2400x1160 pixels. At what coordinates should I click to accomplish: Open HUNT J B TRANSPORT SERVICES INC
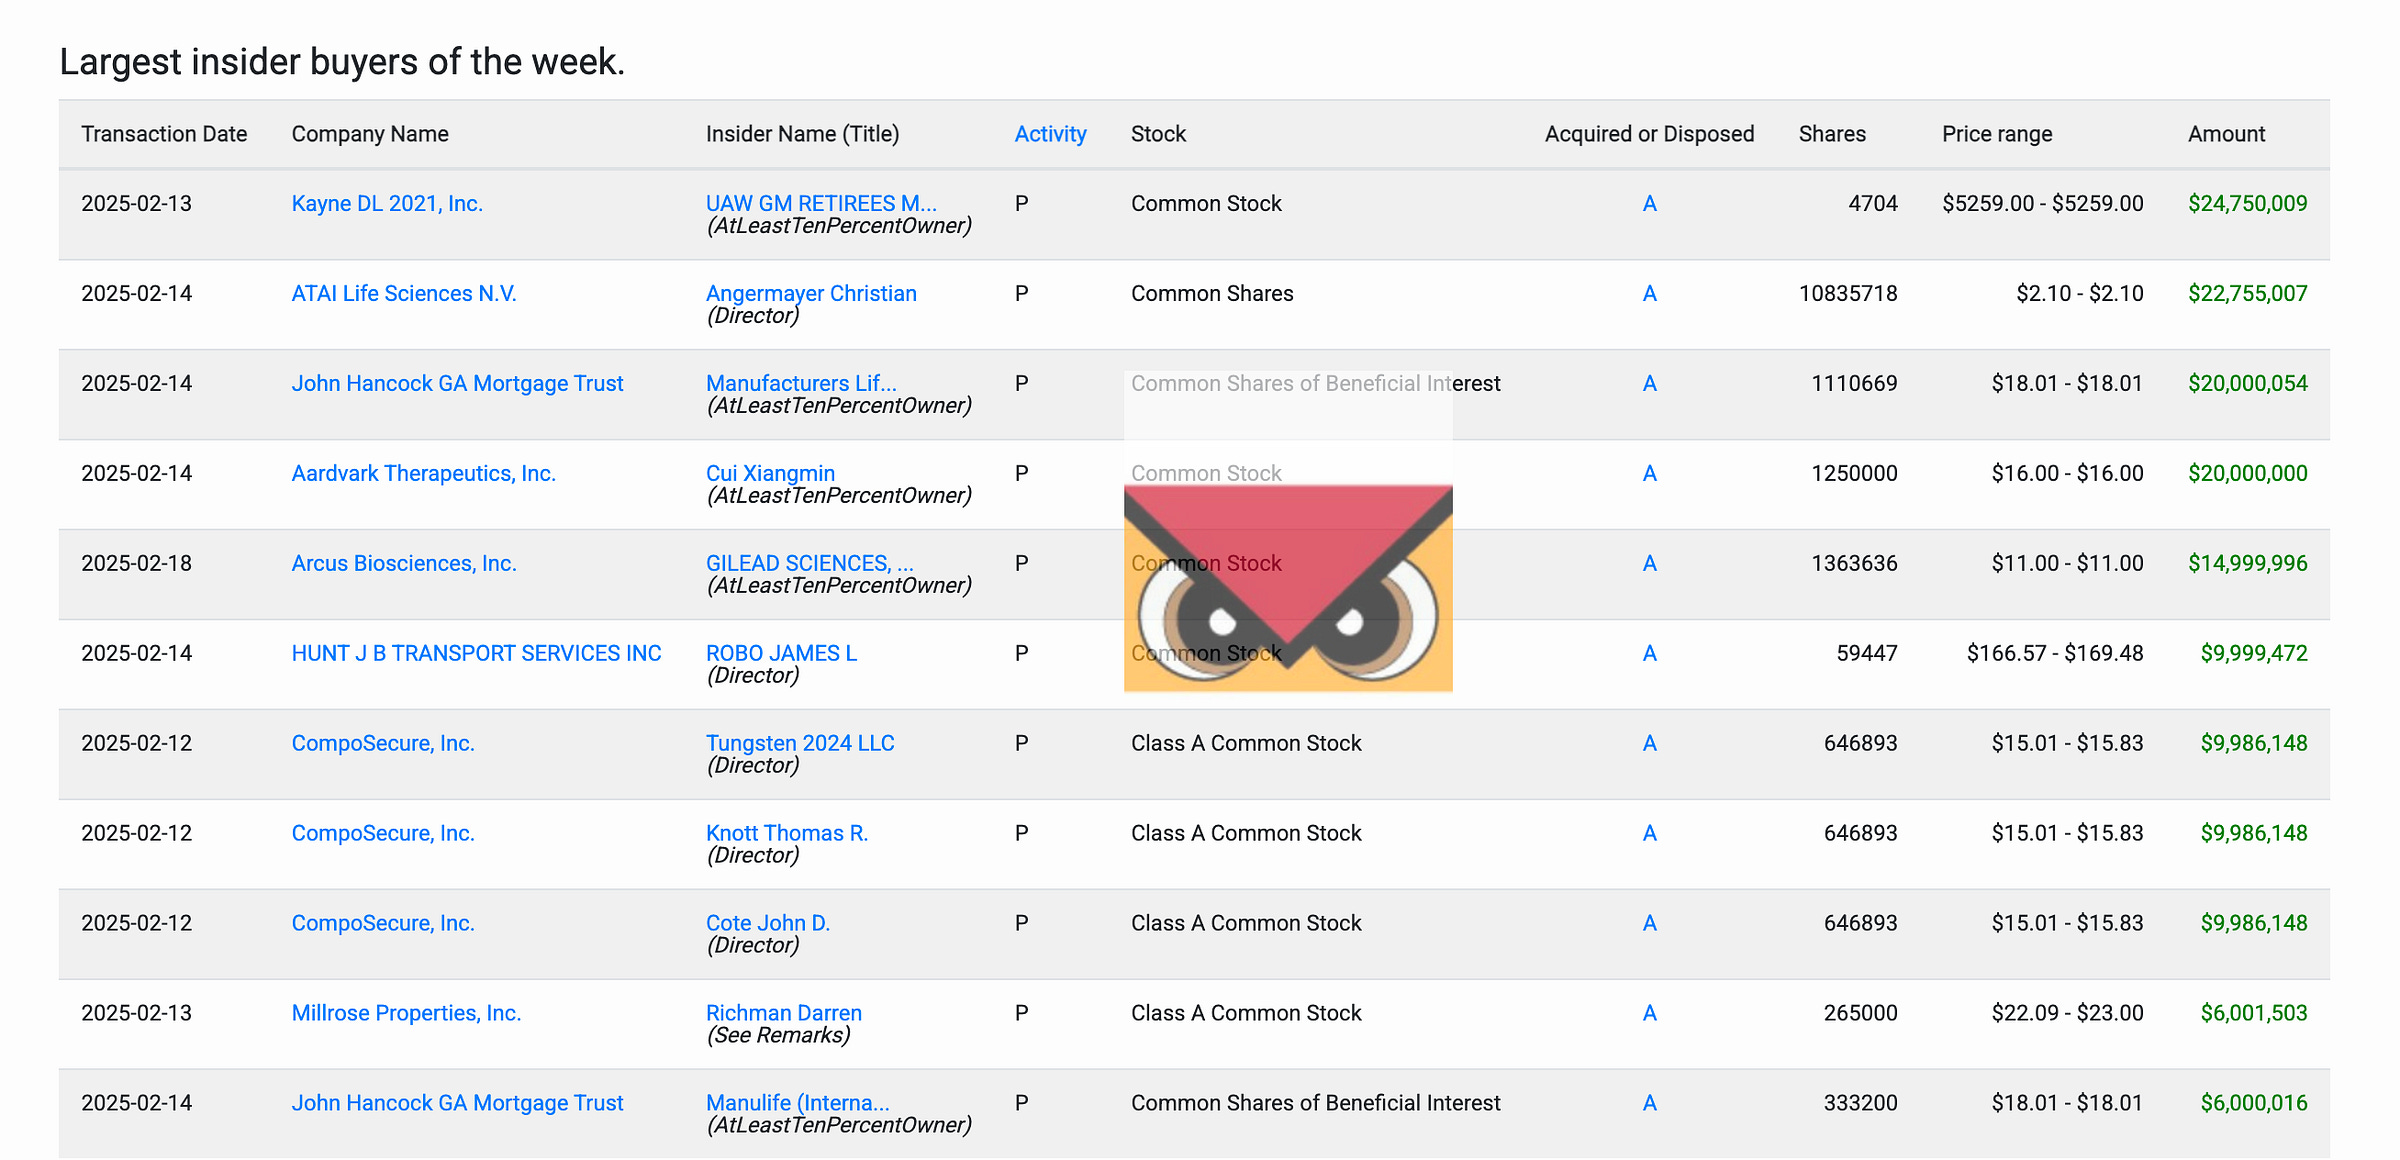click(476, 654)
